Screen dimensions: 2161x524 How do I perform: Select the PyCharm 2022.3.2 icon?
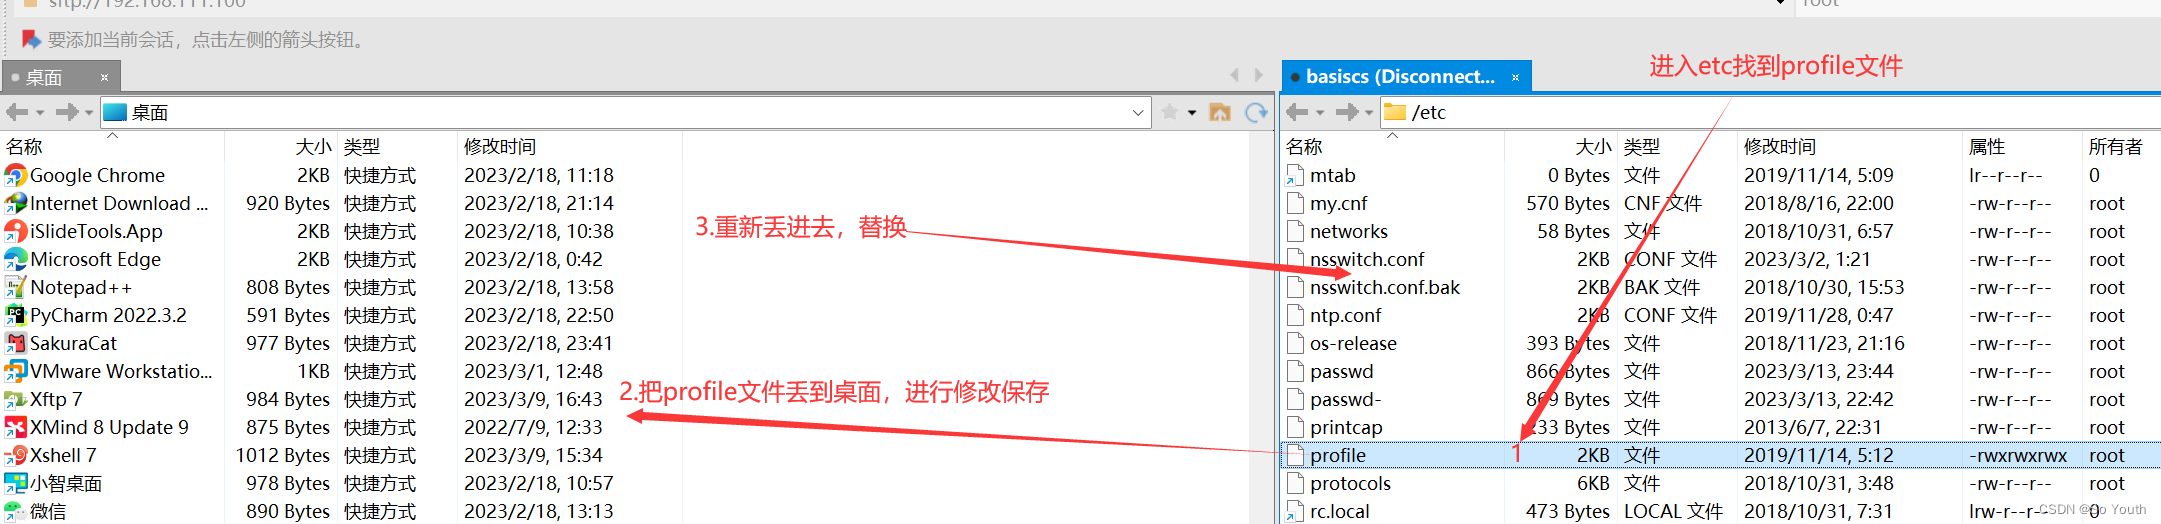point(15,315)
